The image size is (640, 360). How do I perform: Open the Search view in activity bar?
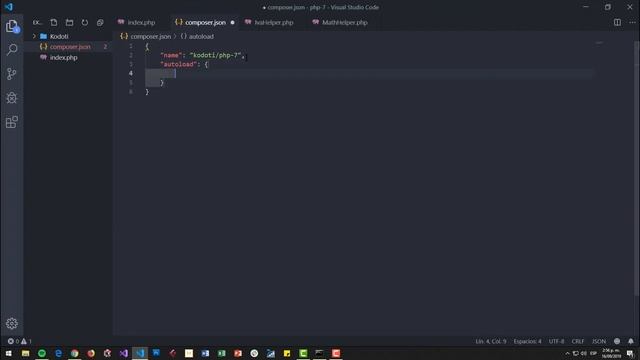[x=12, y=50]
